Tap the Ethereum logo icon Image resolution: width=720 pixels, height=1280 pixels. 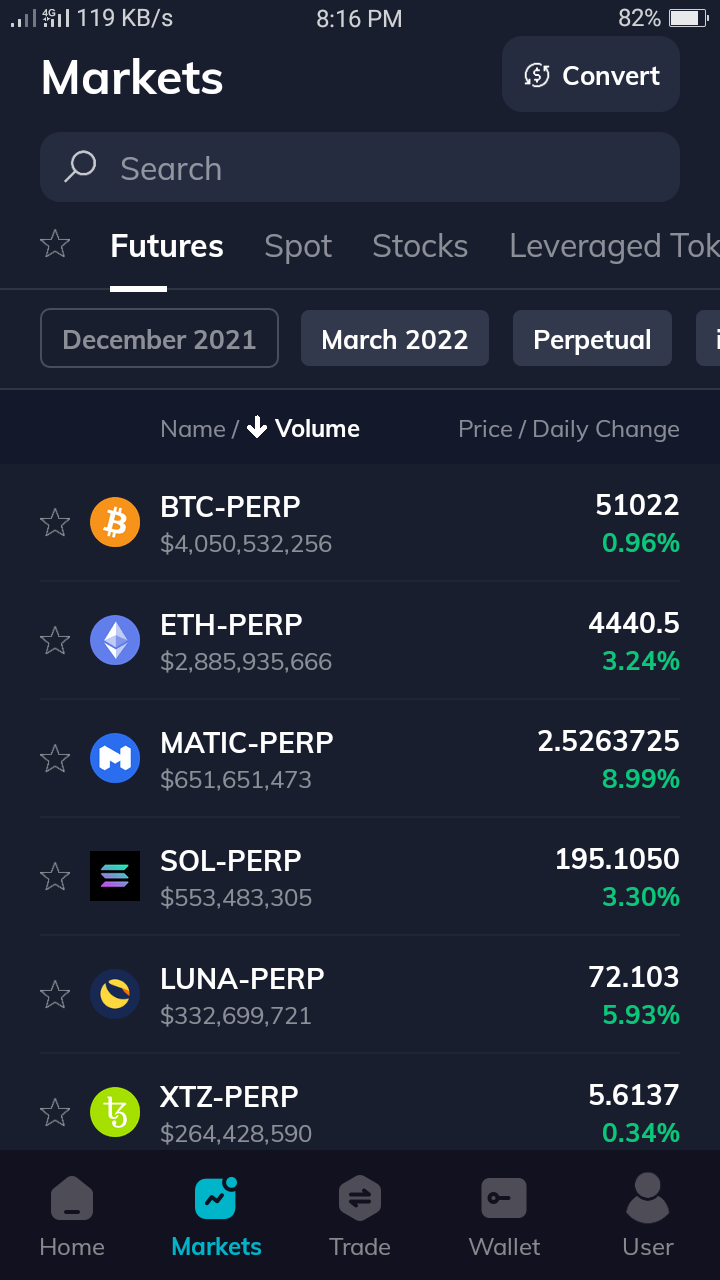[115, 640]
